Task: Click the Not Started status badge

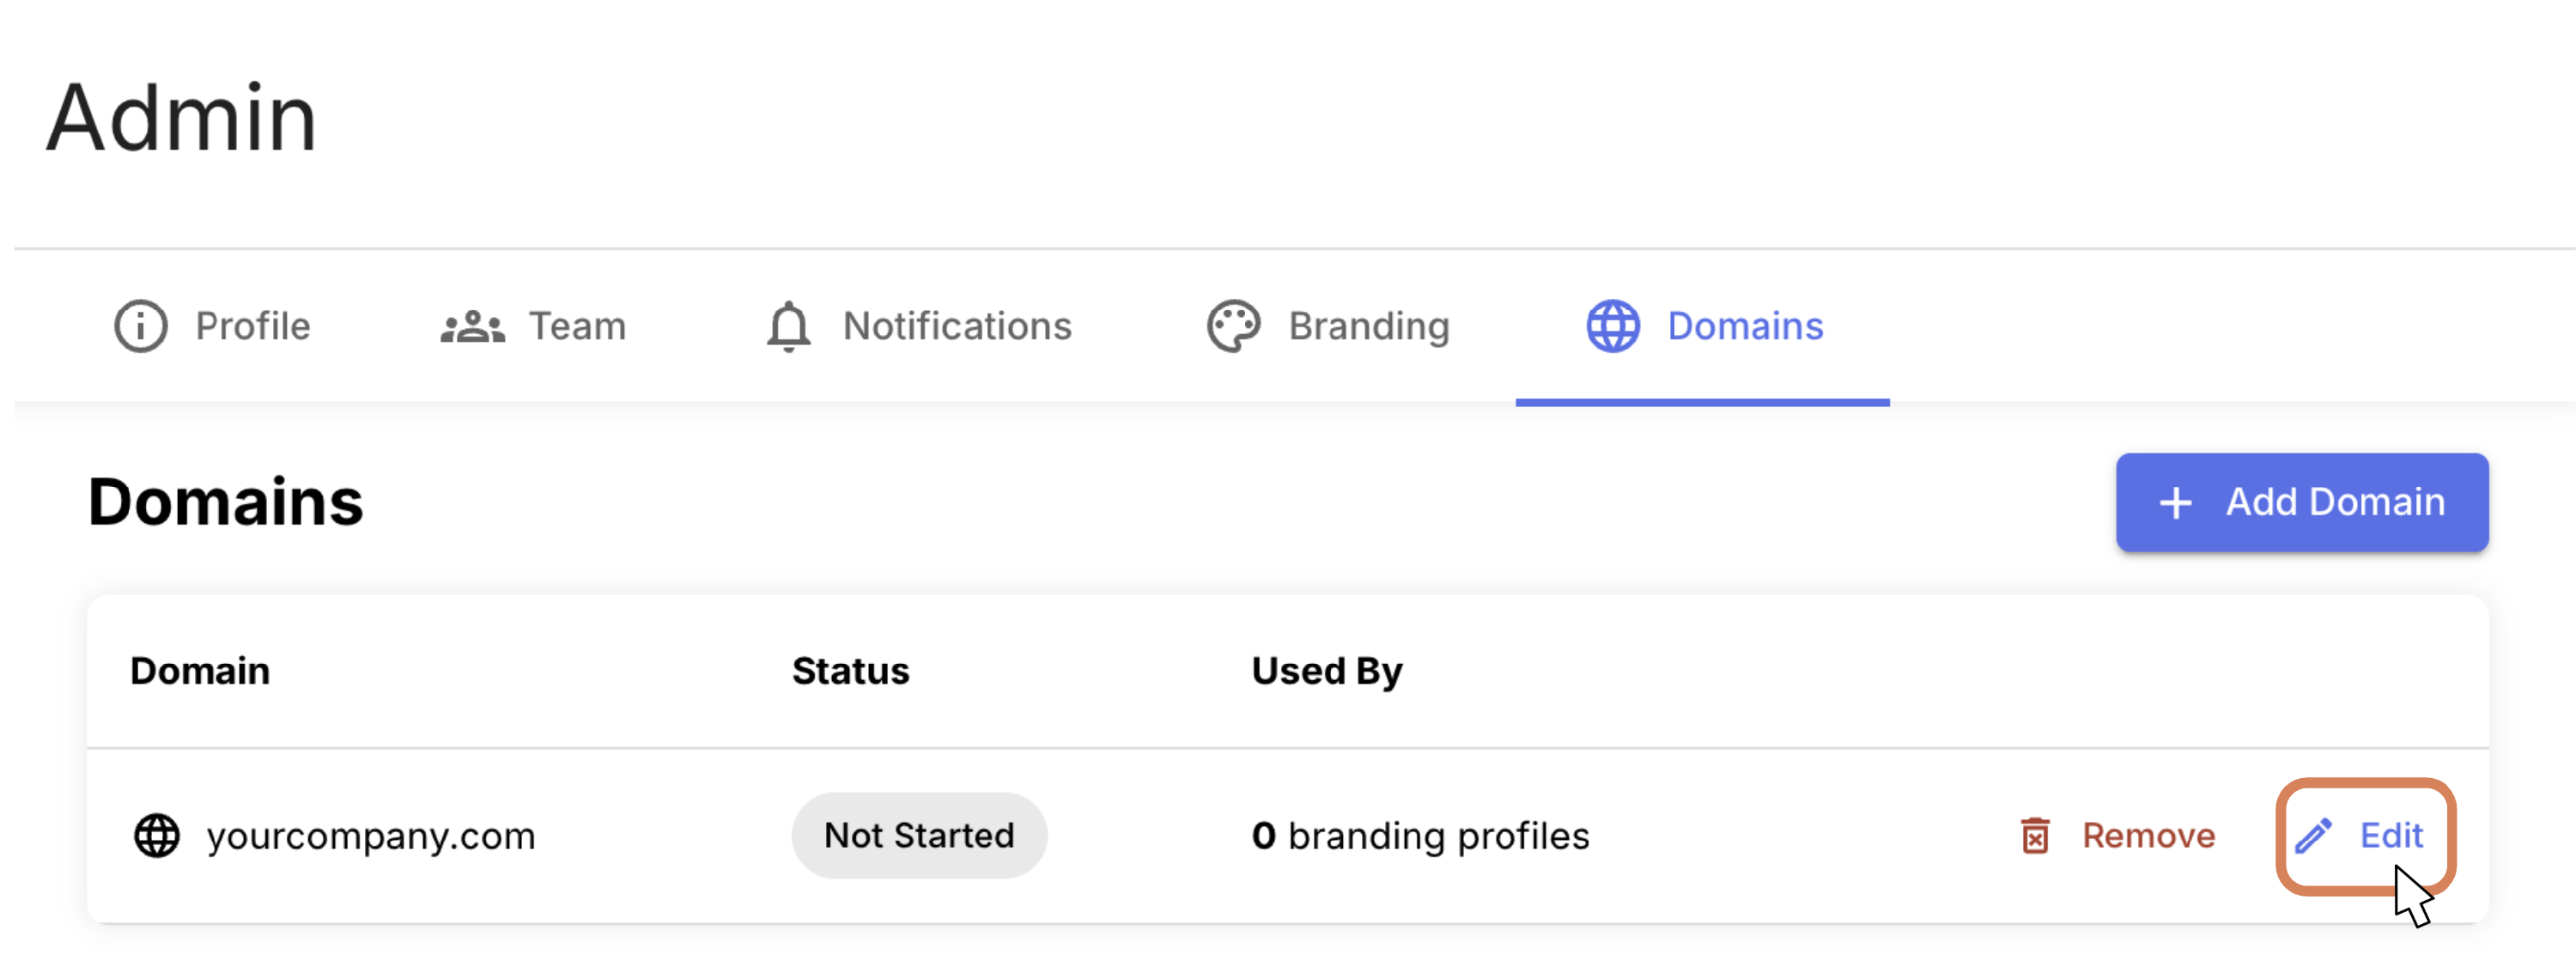Action: [918, 835]
